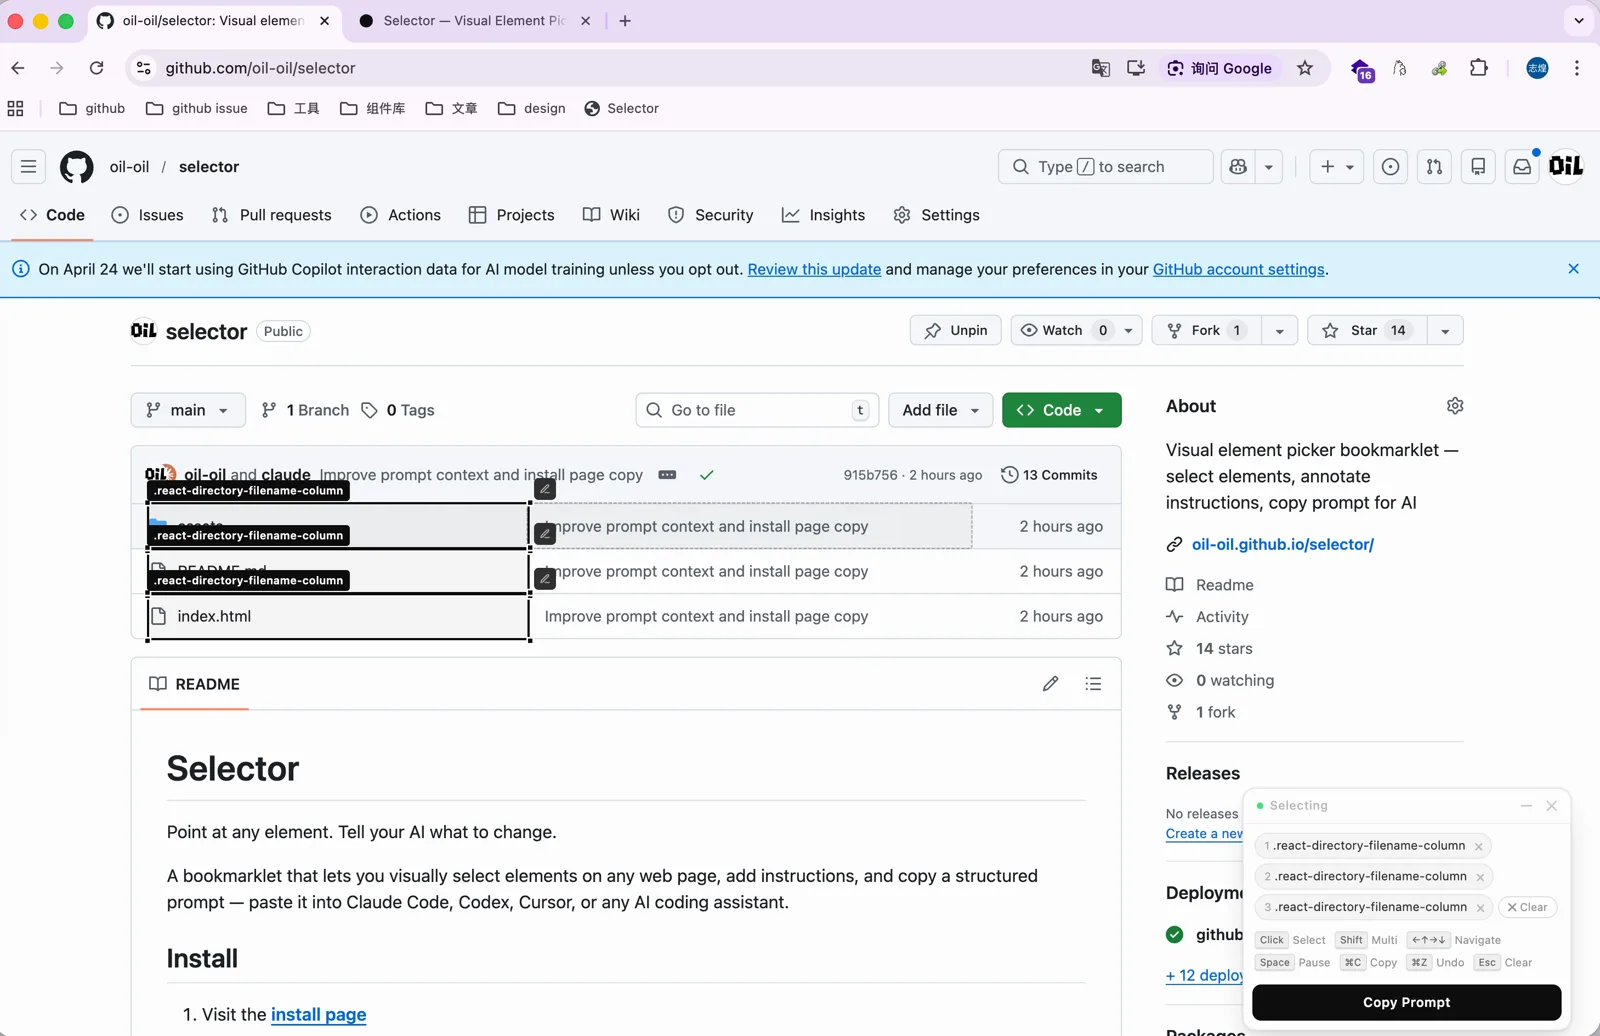Open the 13 Commits history link
This screenshot has width=1600, height=1036.
[1050, 475]
